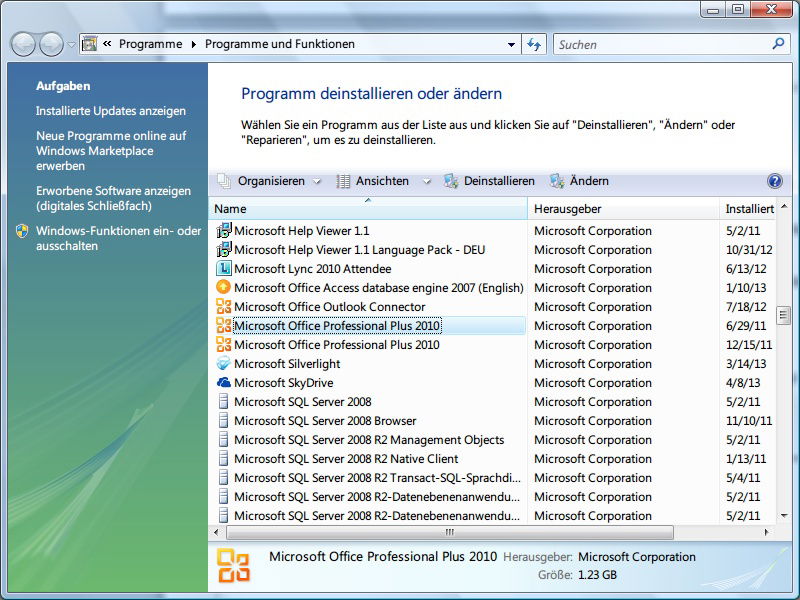
Task: Click the vertical scrollbar thumb
Action: pos(783,315)
